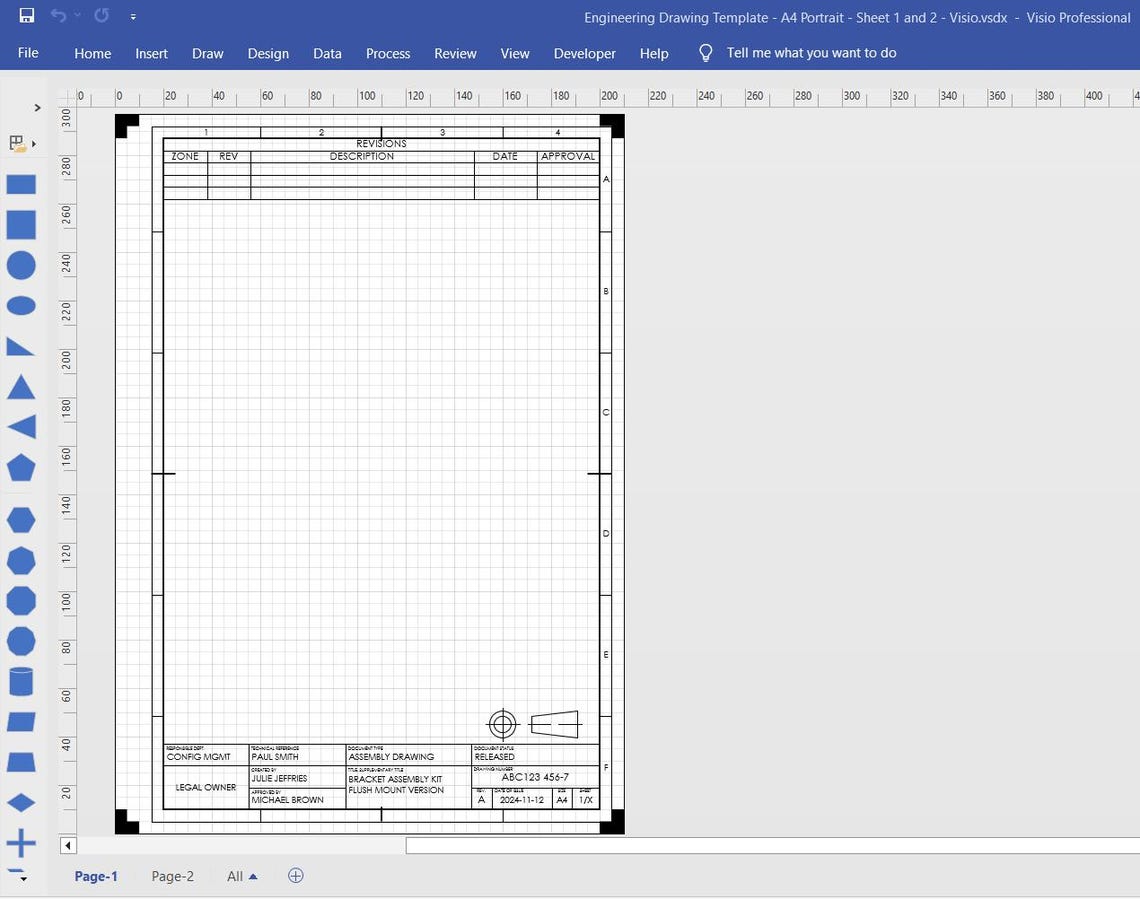
Task: Click the Tell me what you want to do box
Action: (x=811, y=52)
